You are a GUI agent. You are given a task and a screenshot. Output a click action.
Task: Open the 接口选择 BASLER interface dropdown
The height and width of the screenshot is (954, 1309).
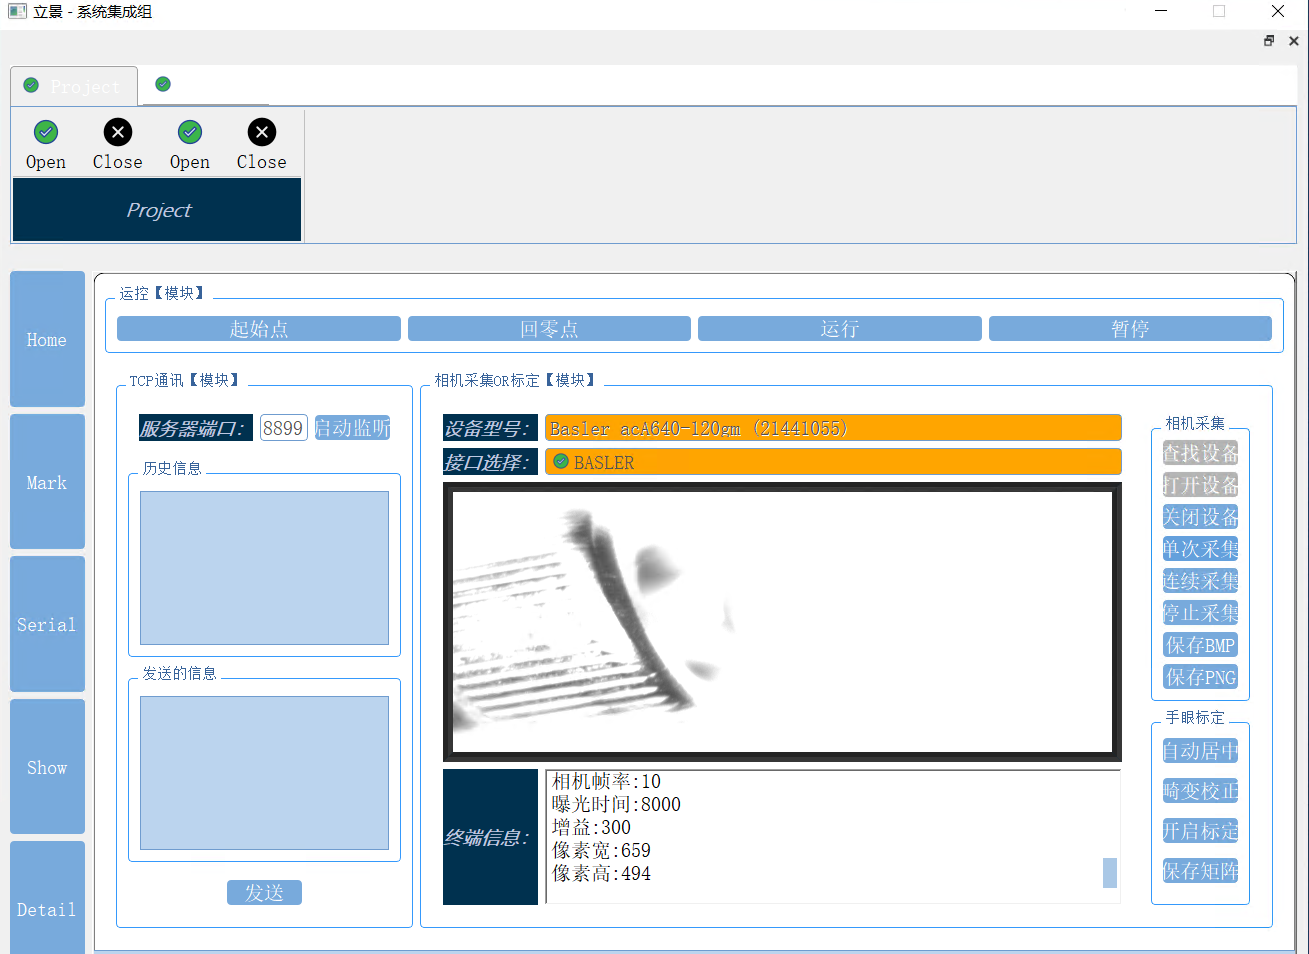coord(833,462)
